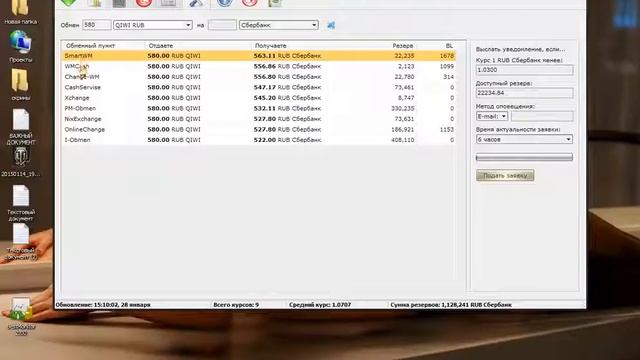This screenshot has height=360, width=640.
Task: Select the 'PM-Obmen' exchanger row
Action: [x=259, y=109]
